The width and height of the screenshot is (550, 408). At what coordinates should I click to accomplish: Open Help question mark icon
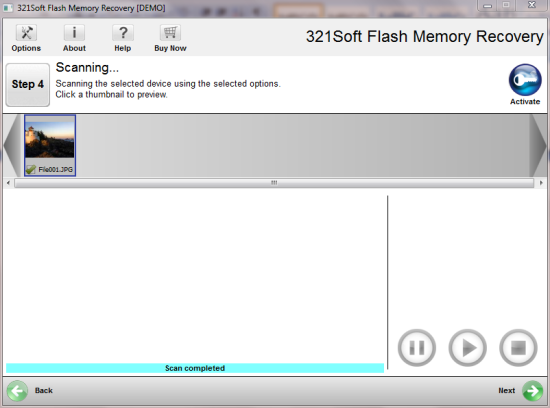[x=123, y=33]
